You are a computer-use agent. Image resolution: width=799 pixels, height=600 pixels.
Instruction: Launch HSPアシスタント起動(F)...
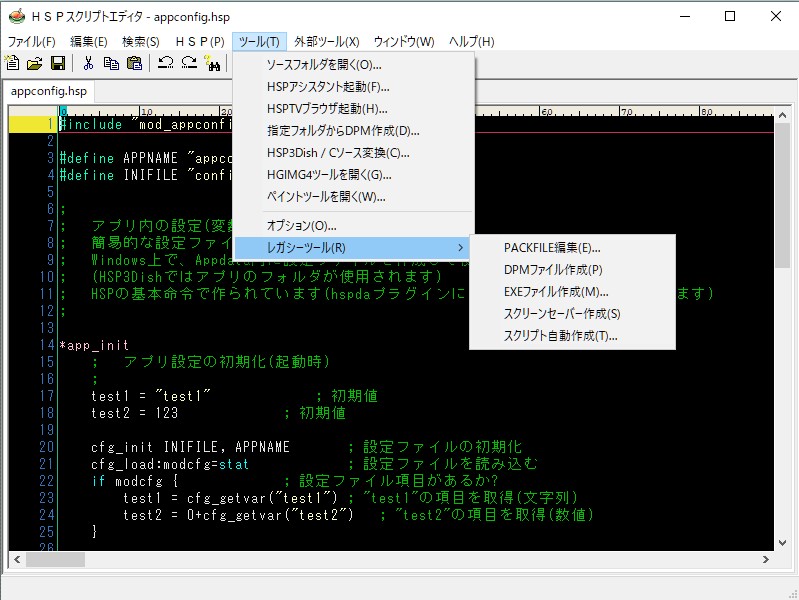(354, 87)
